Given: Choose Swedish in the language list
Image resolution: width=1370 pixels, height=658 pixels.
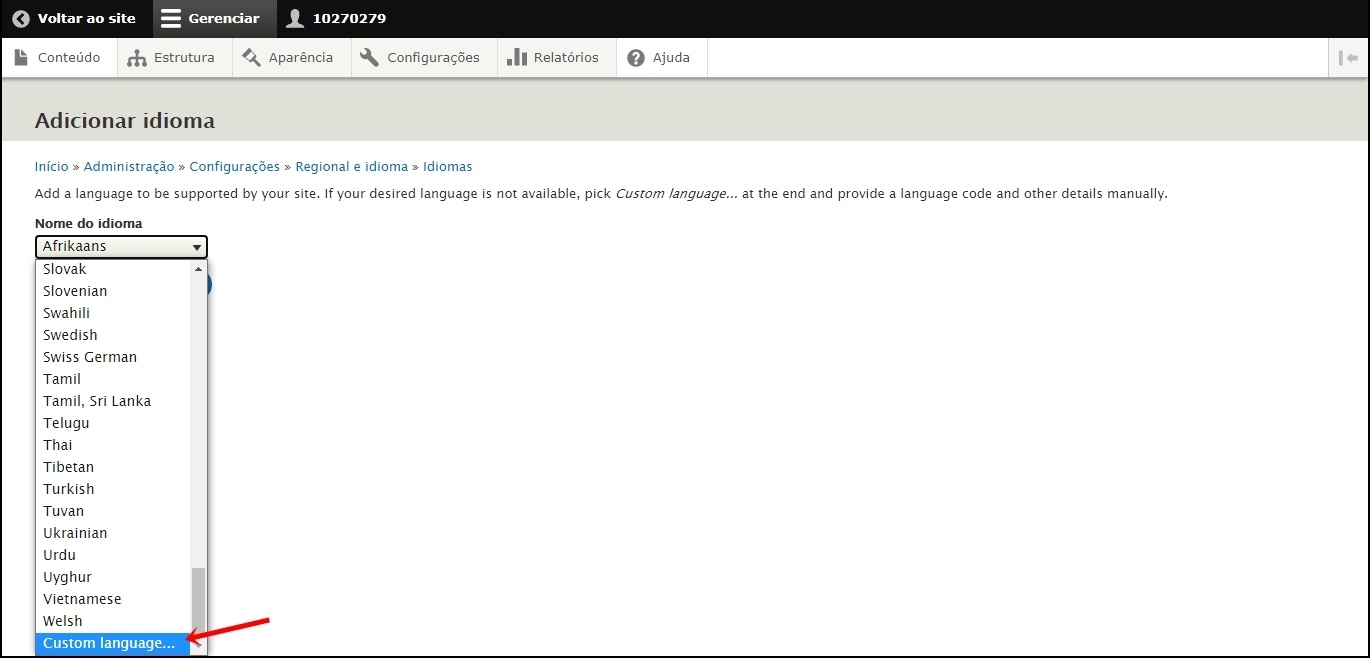Looking at the screenshot, I should tap(70, 335).
